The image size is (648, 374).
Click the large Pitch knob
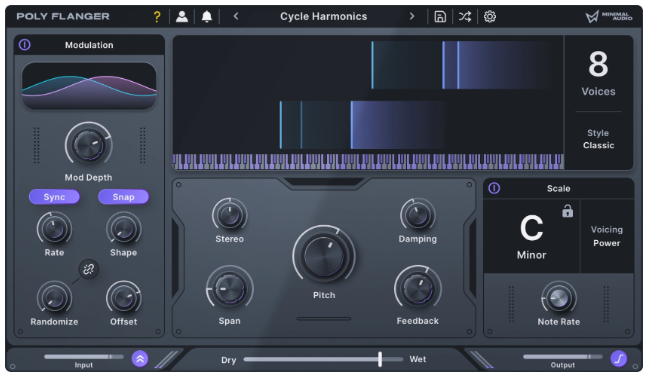tap(324, 256)
